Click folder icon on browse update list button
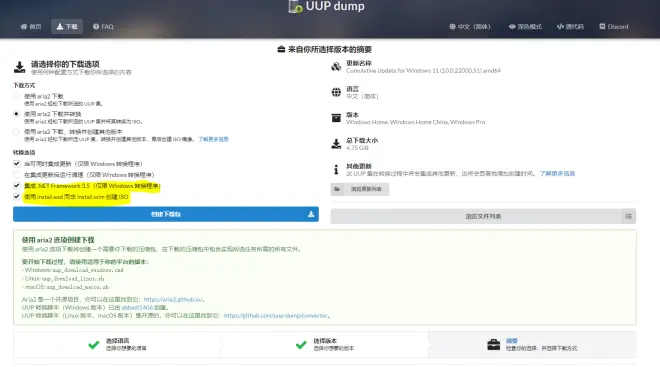The height and width of the screenshot is (367, 660). pos(337,189)
